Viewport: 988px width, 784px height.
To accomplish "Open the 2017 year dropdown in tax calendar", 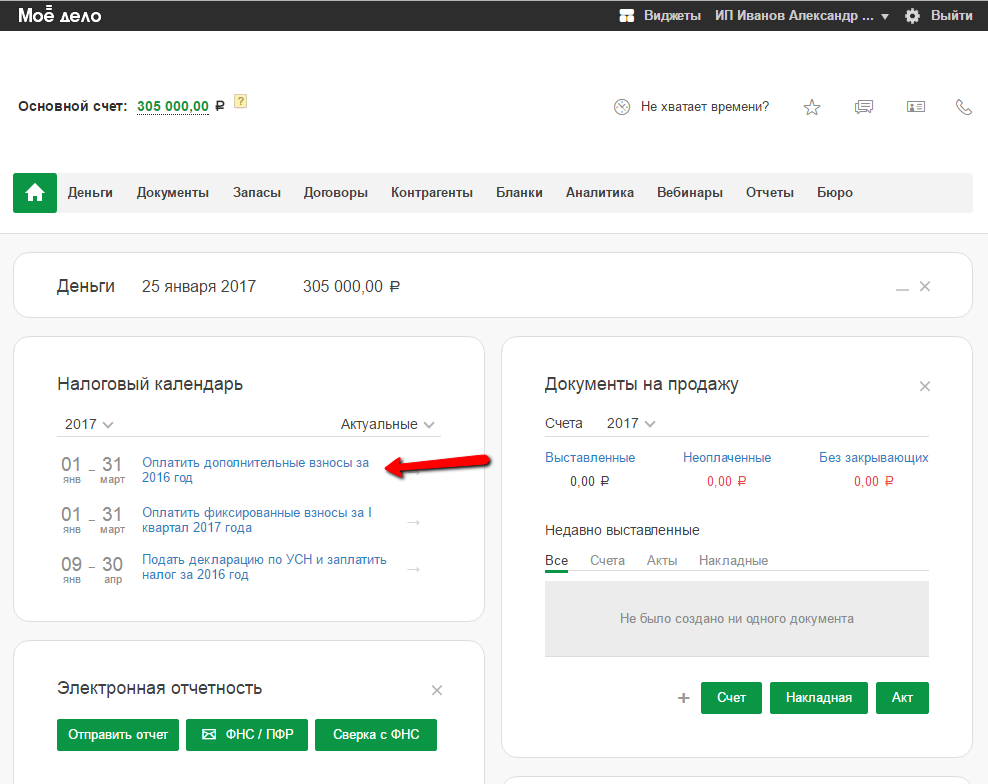I will 89,425.
